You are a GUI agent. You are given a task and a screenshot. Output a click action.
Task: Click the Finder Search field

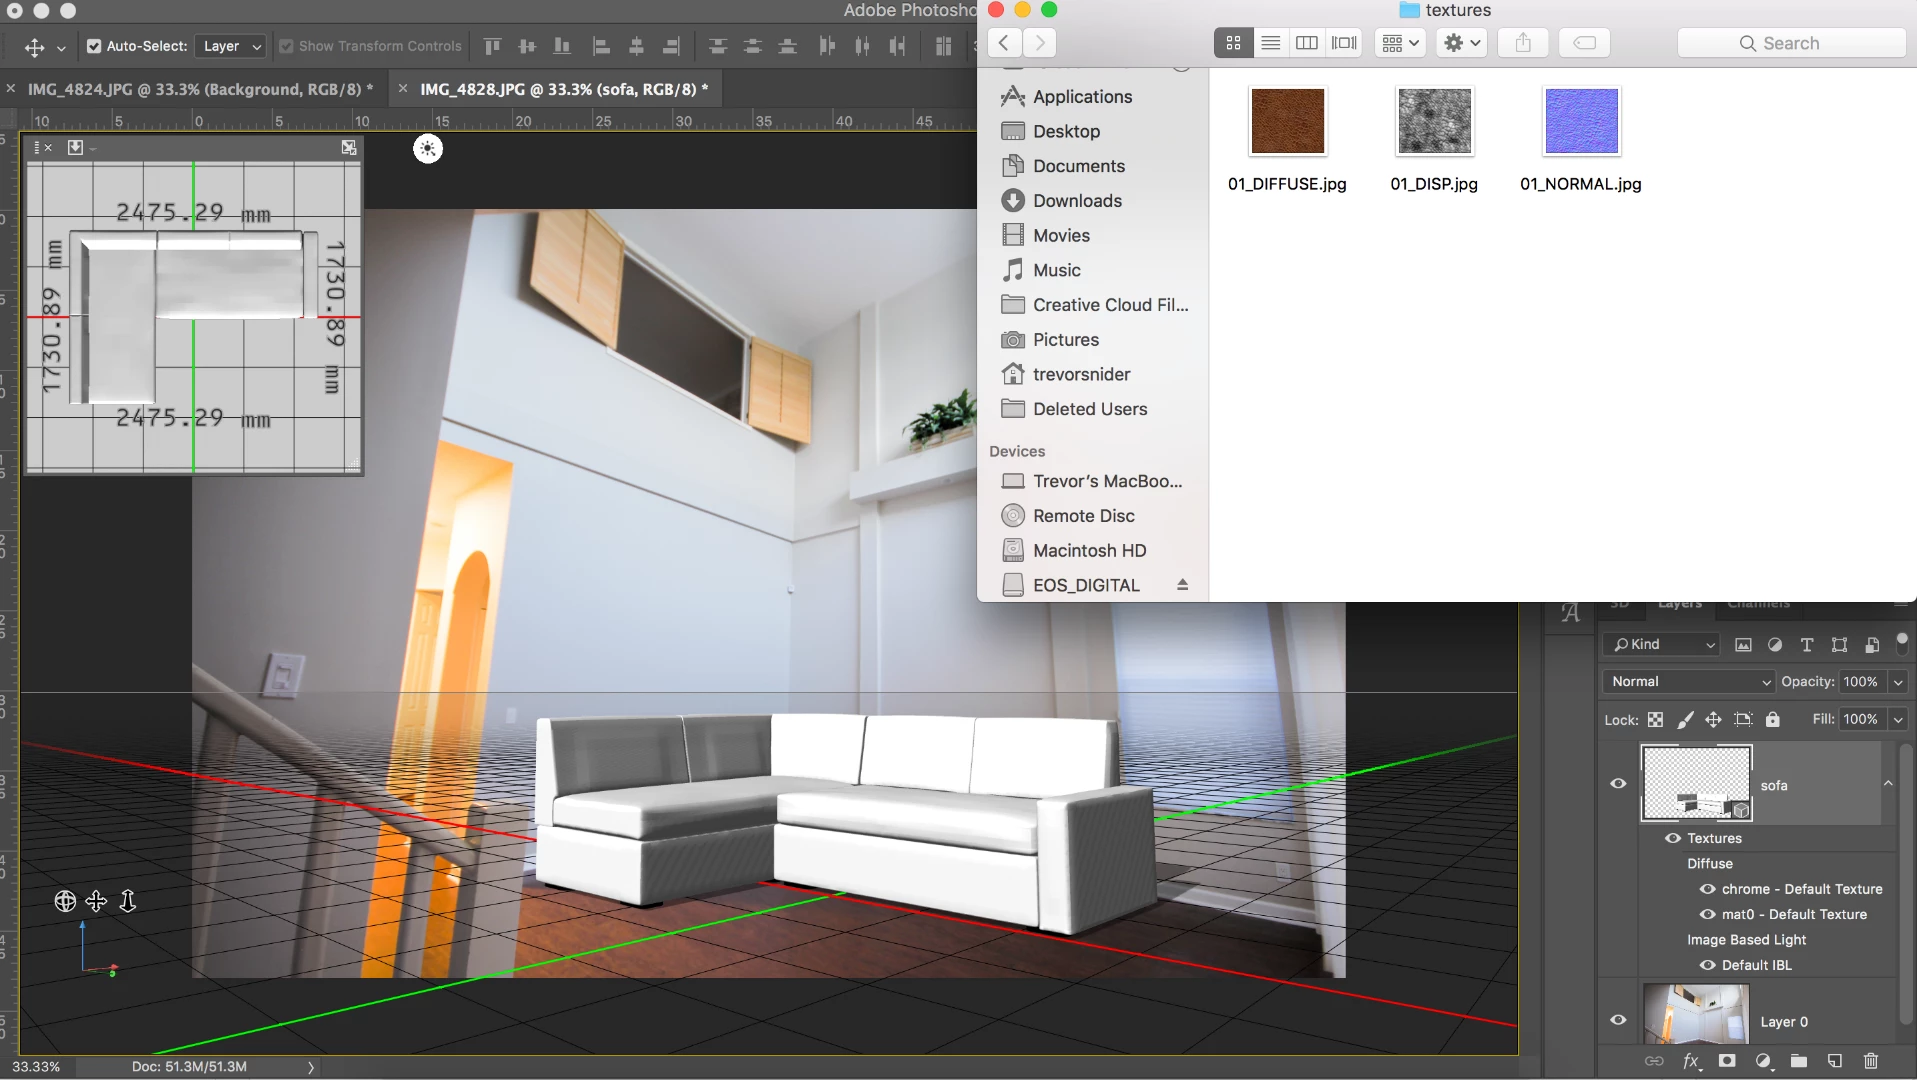[x=1791, y=43]
